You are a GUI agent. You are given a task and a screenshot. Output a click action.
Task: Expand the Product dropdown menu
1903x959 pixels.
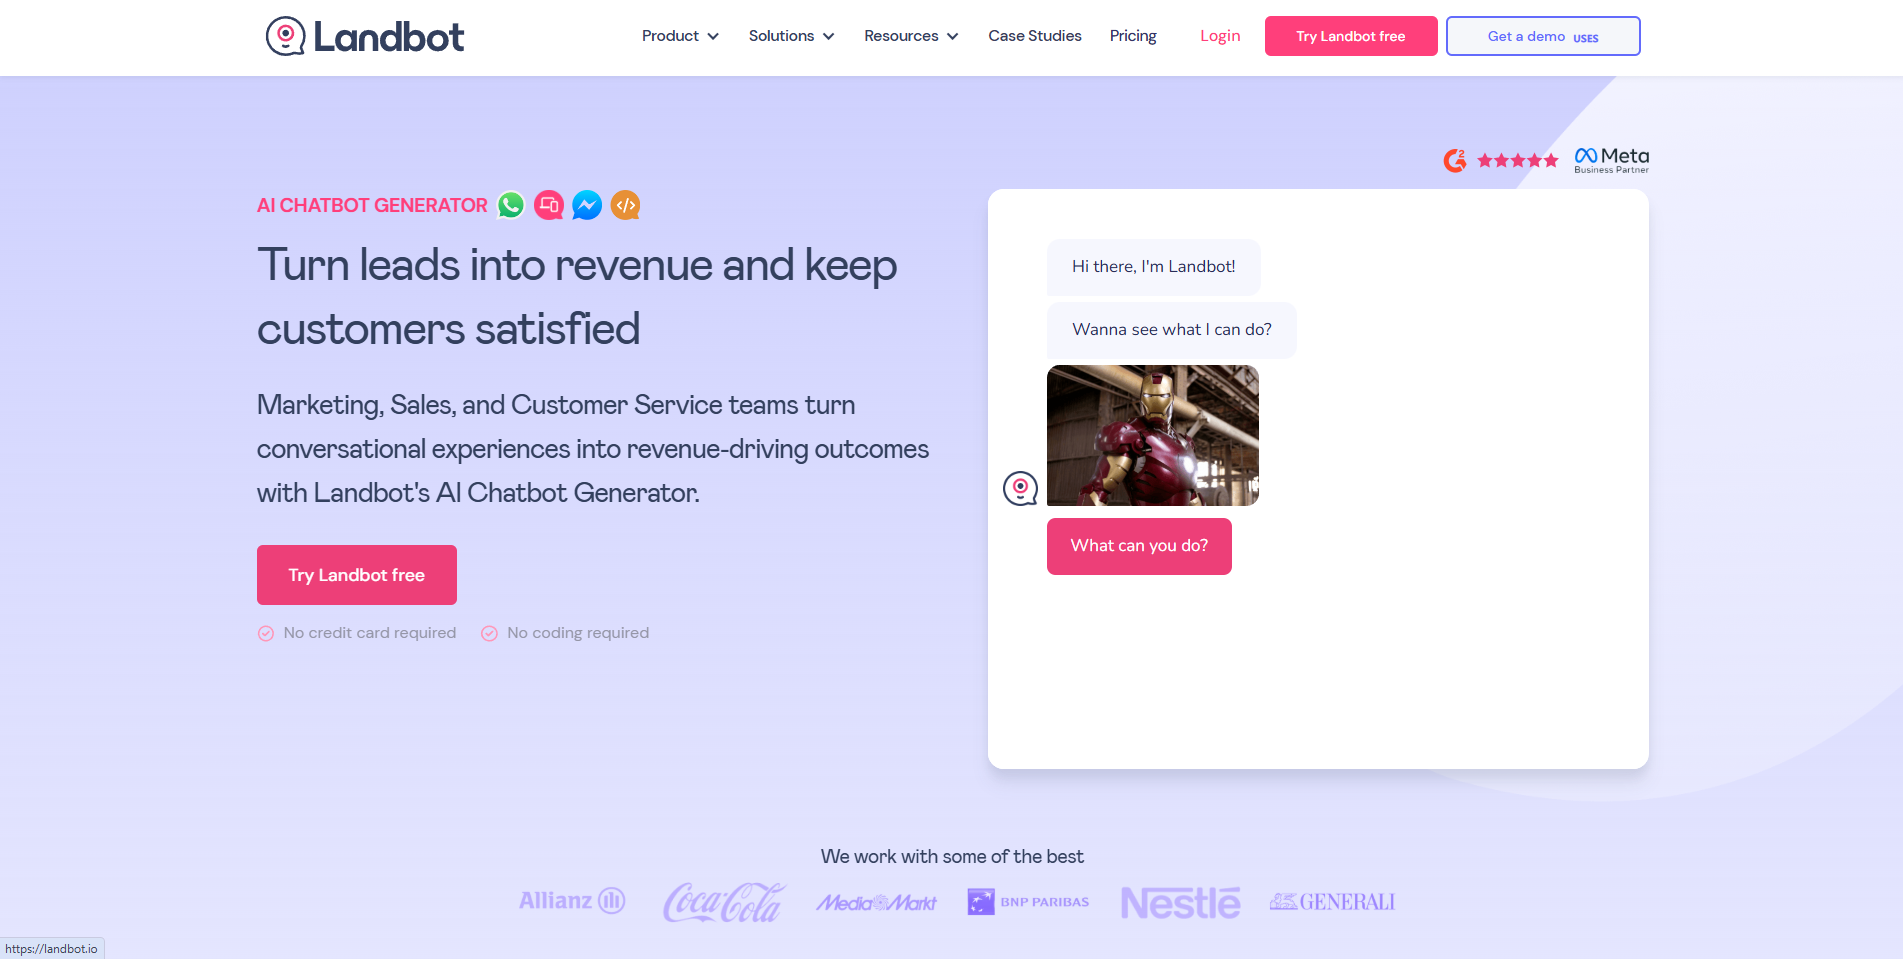(680, 36)
